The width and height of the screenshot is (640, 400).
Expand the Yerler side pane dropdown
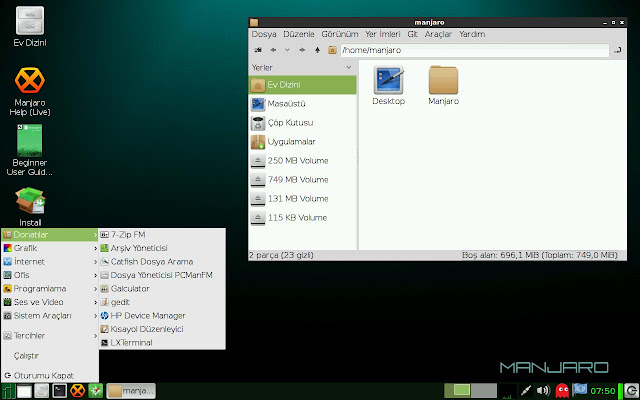349,67
